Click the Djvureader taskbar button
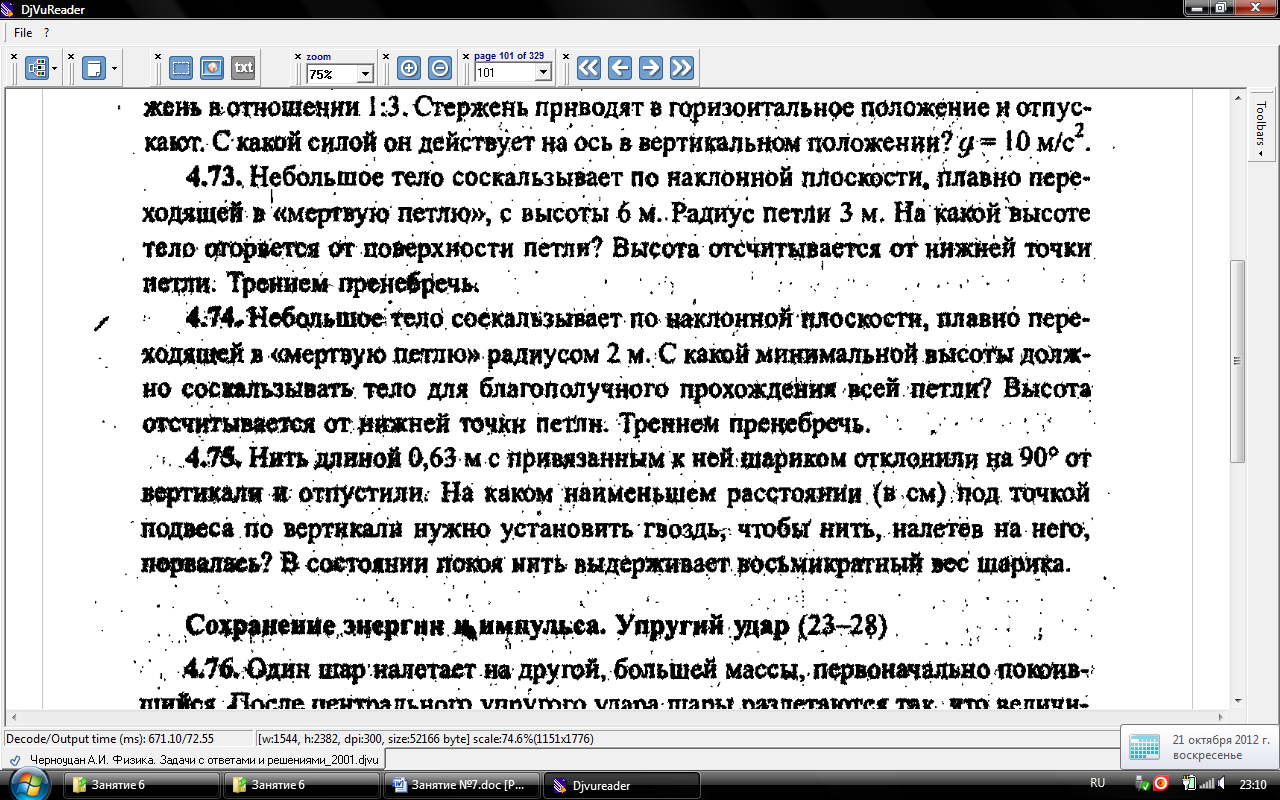The image size is (1280, 800). (x=621, y=785)
